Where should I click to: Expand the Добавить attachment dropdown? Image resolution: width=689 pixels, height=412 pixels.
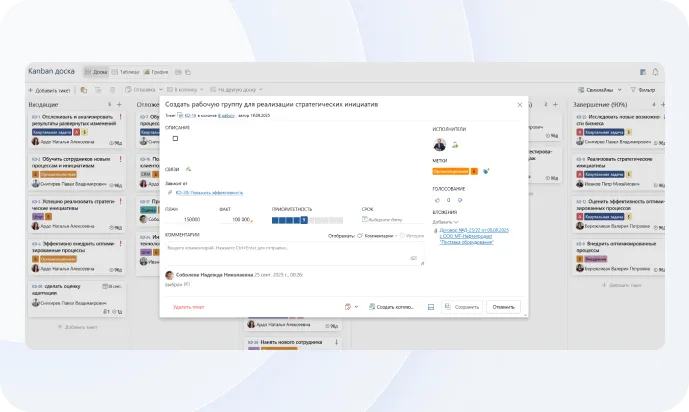click(x=445, y=222)
